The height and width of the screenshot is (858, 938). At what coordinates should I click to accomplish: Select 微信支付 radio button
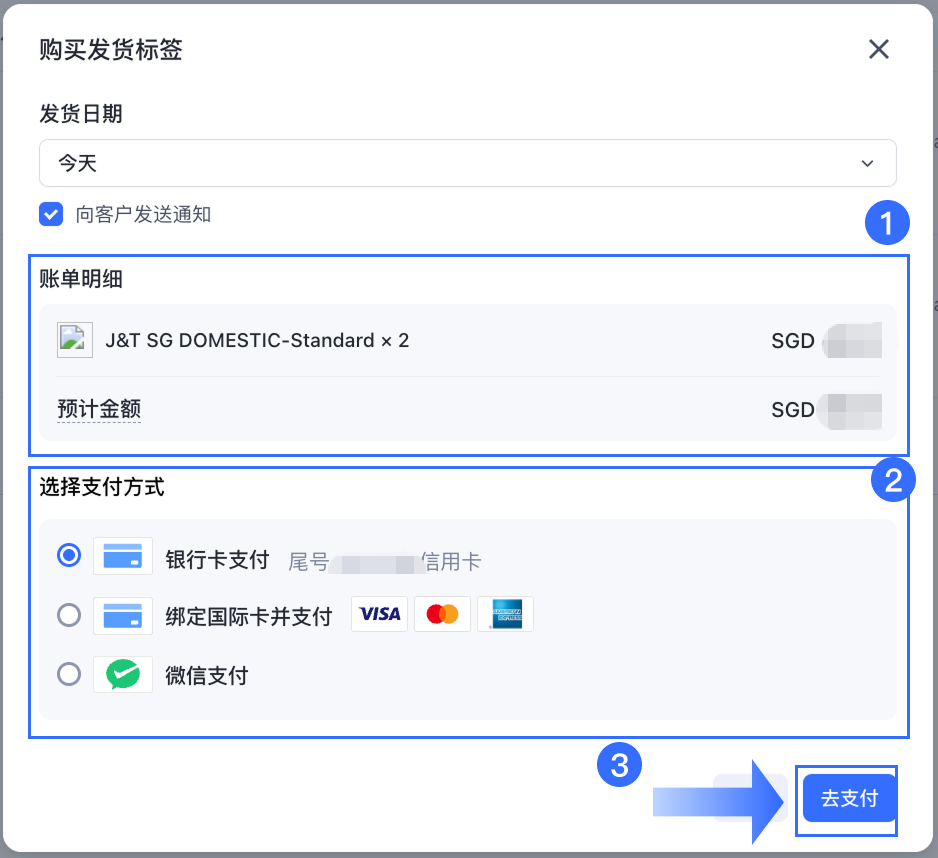[x=69, y=674]
